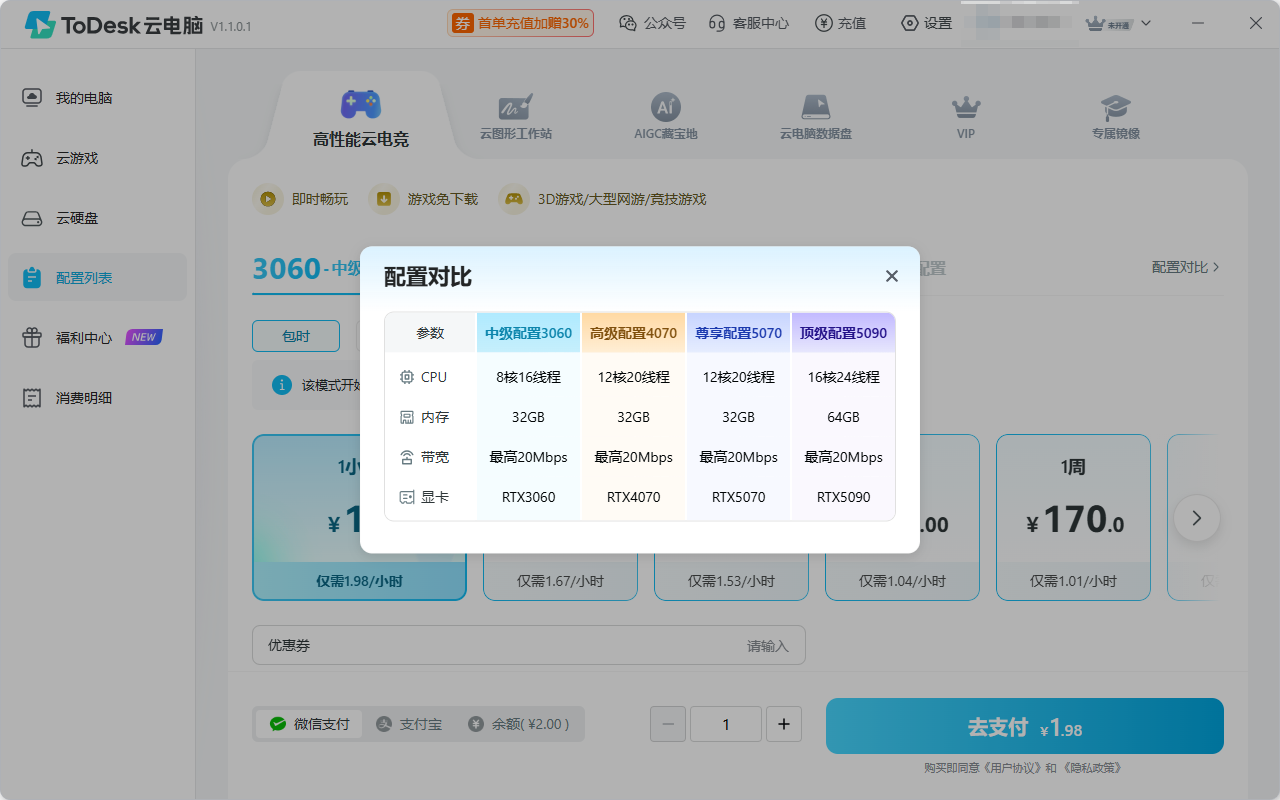Open 云硬盘 in the sidebar
The height and width of the screenshot is (800, 1280).
[97, 218]
